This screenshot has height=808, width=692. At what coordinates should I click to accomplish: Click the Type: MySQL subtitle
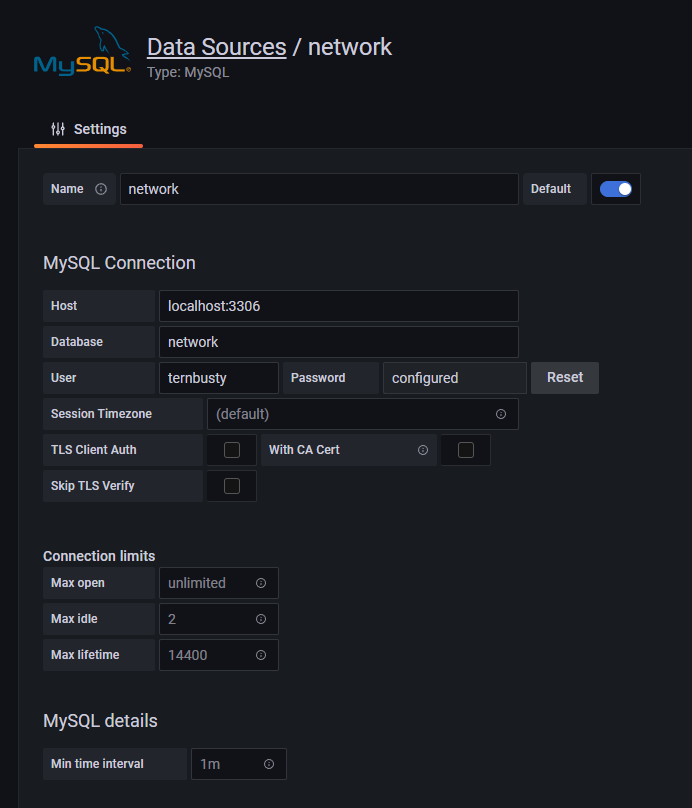click(188, 73)
